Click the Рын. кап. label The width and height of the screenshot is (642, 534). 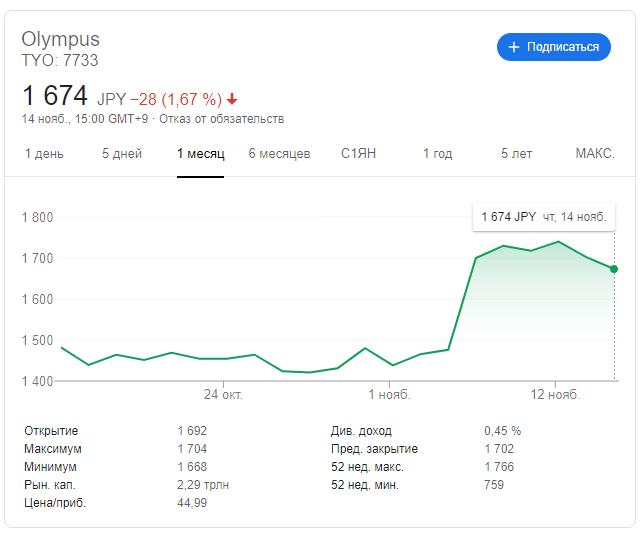point(50,485)
